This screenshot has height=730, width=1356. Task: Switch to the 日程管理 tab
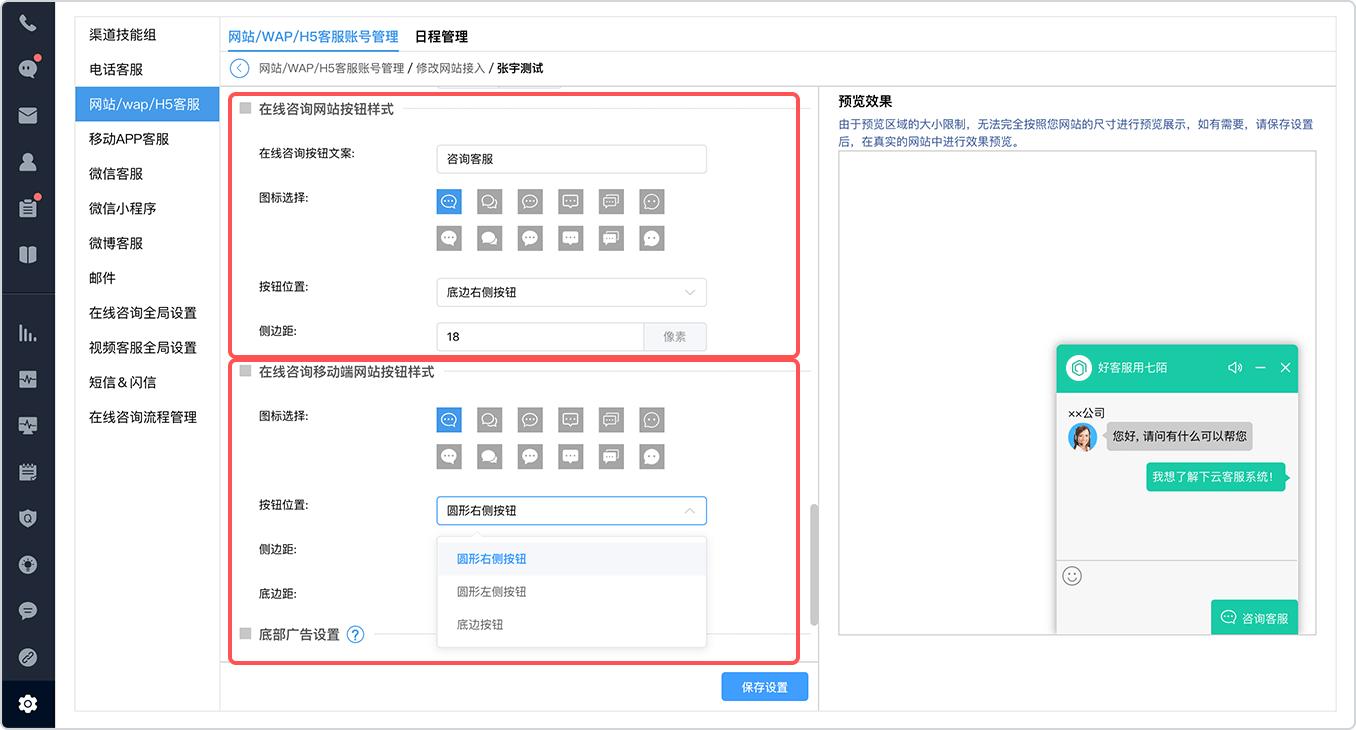[x=441, y=36]
